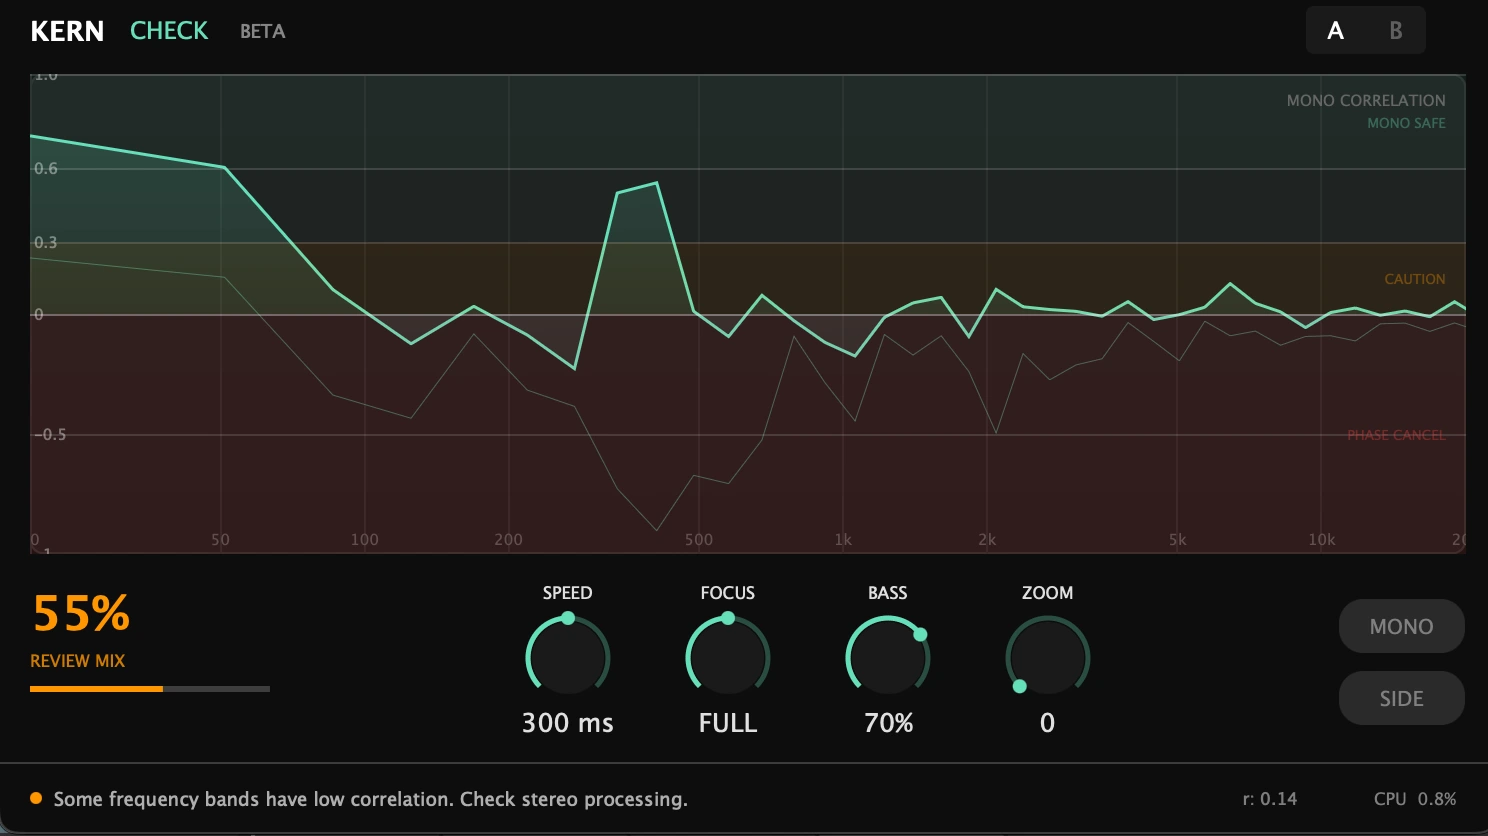
Task: Click the REVIEW MIX progress slider
Action: [150, 689]
